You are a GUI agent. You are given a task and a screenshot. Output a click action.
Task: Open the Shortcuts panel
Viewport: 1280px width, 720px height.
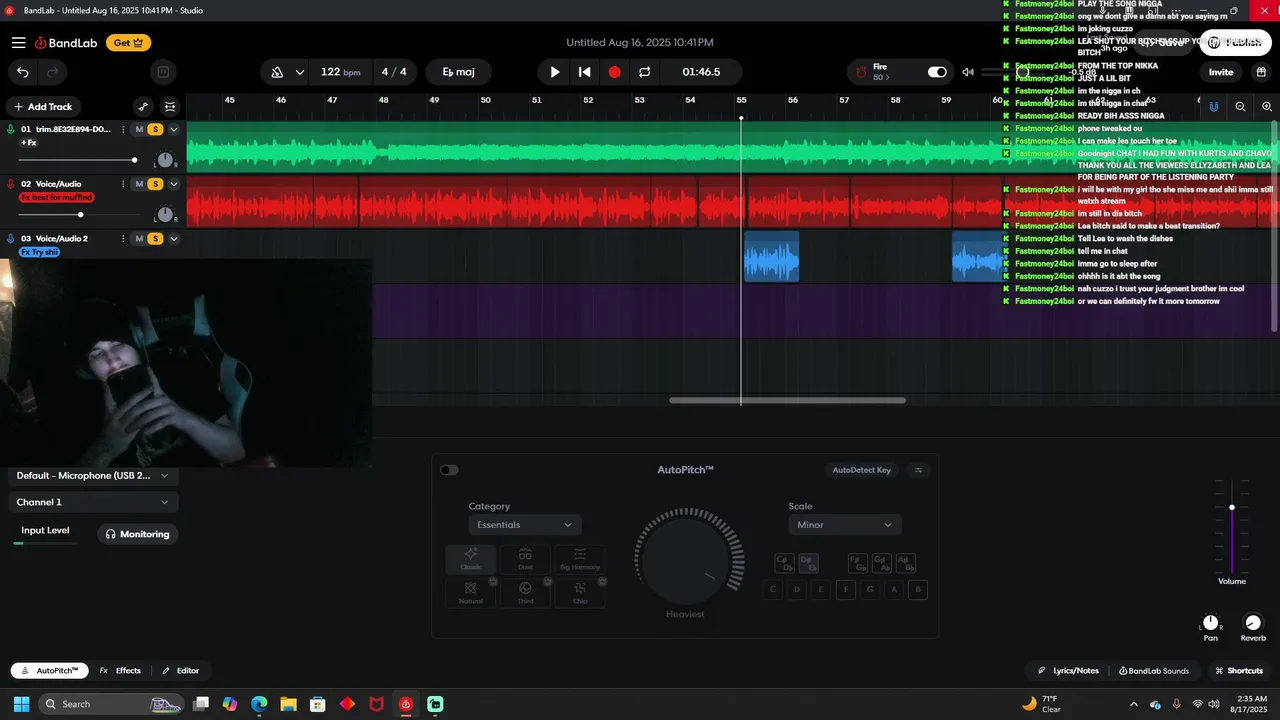[1238, 671]
